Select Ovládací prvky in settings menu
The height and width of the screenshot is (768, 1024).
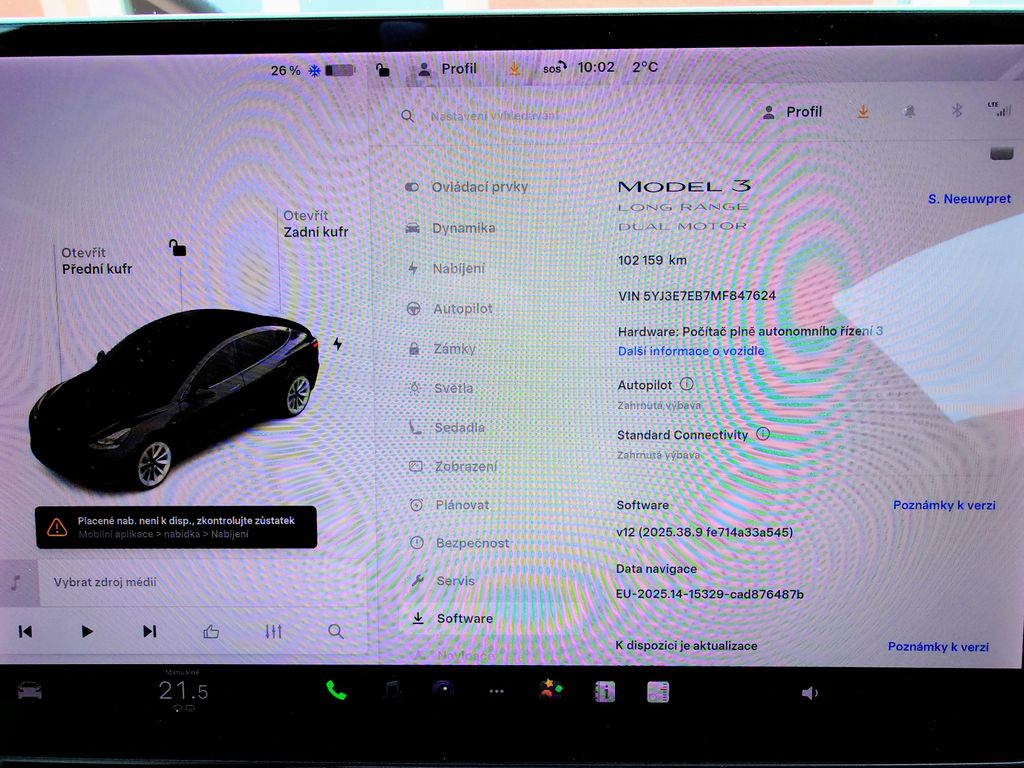(x=479, y=187)
